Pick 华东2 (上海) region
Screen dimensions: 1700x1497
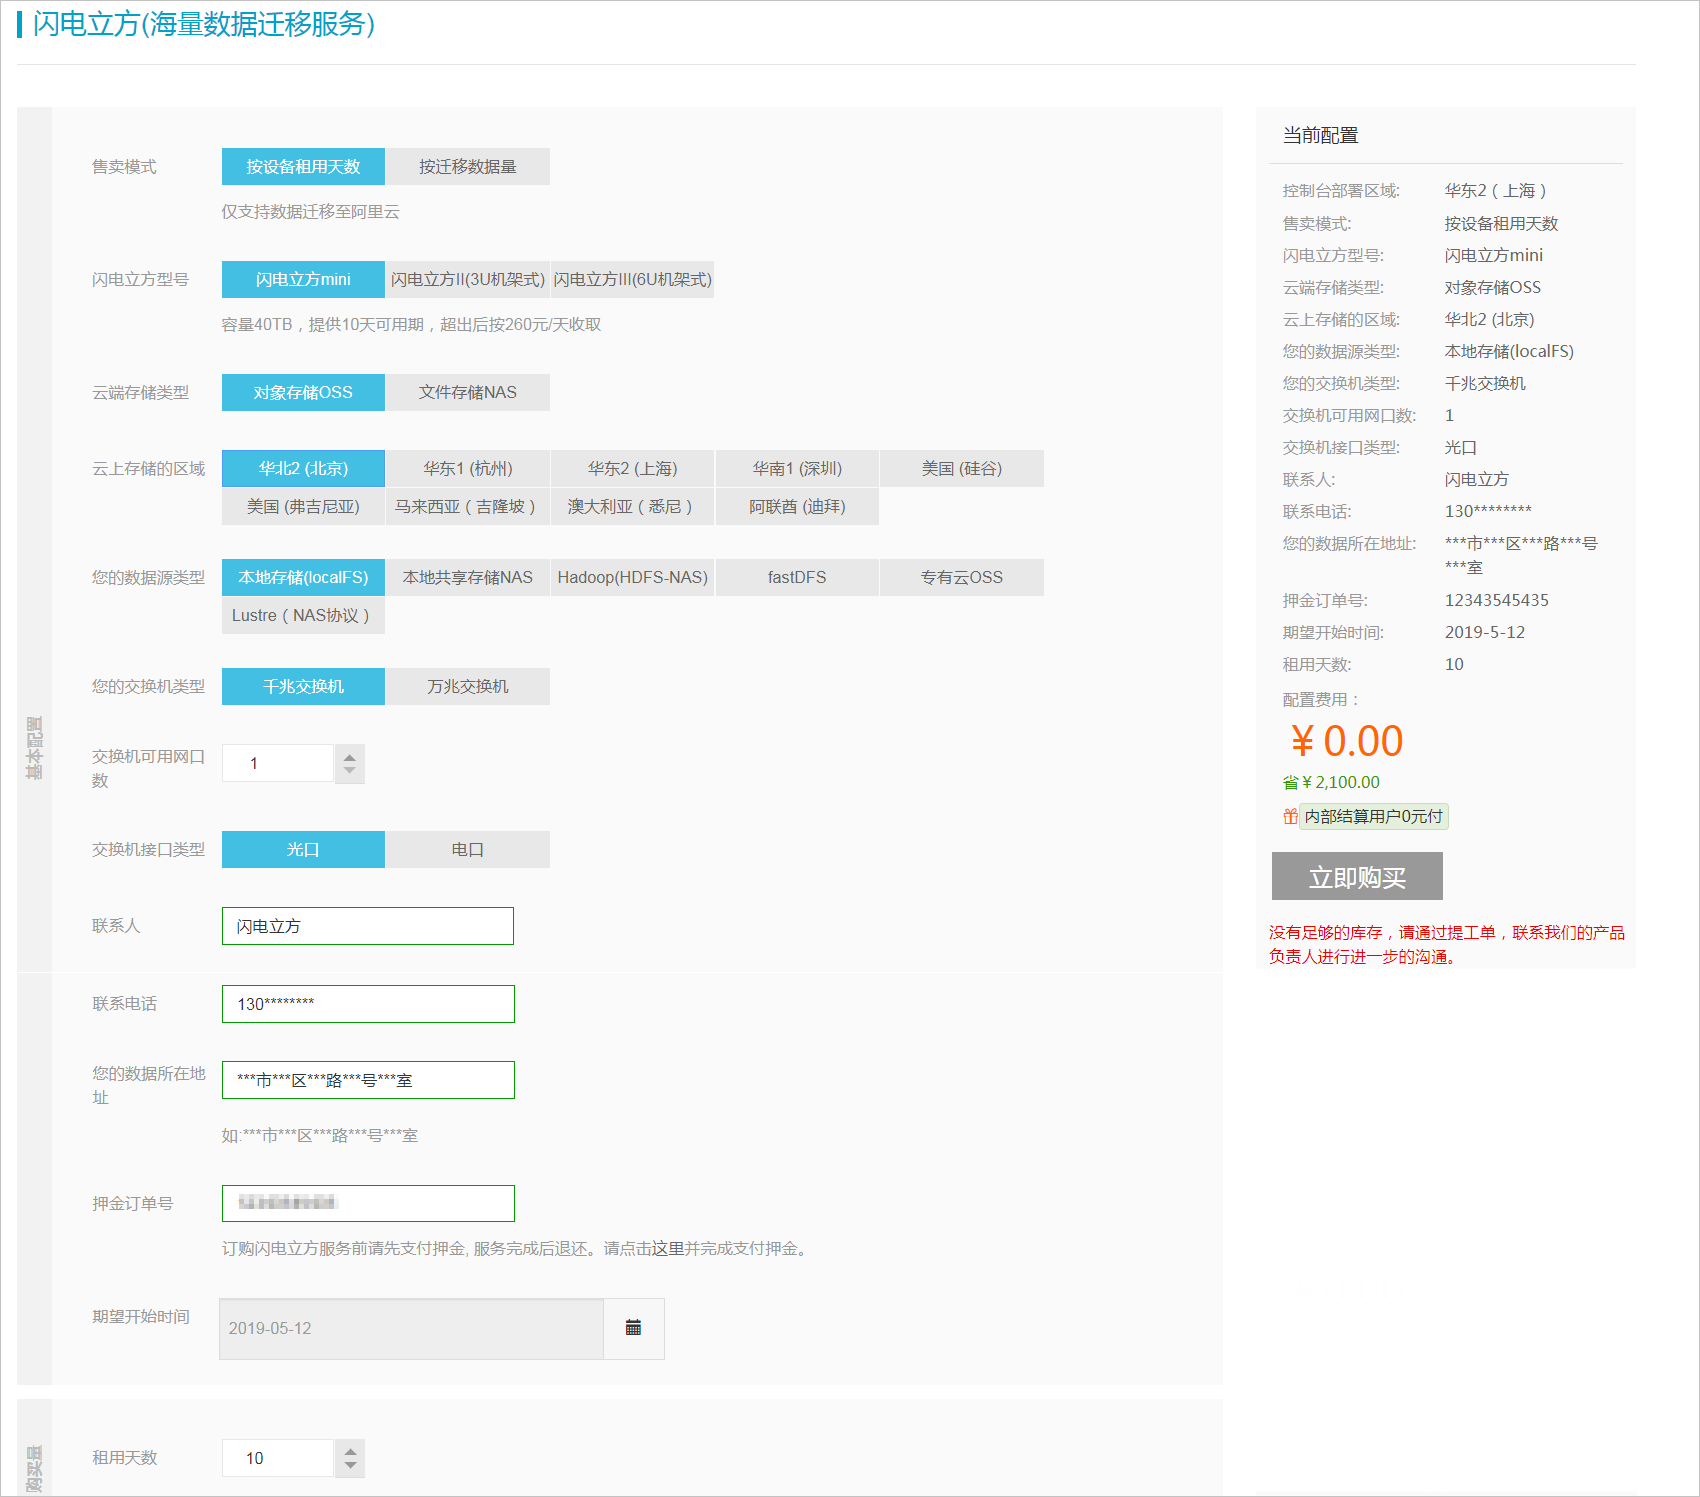[x=633, y=469]
